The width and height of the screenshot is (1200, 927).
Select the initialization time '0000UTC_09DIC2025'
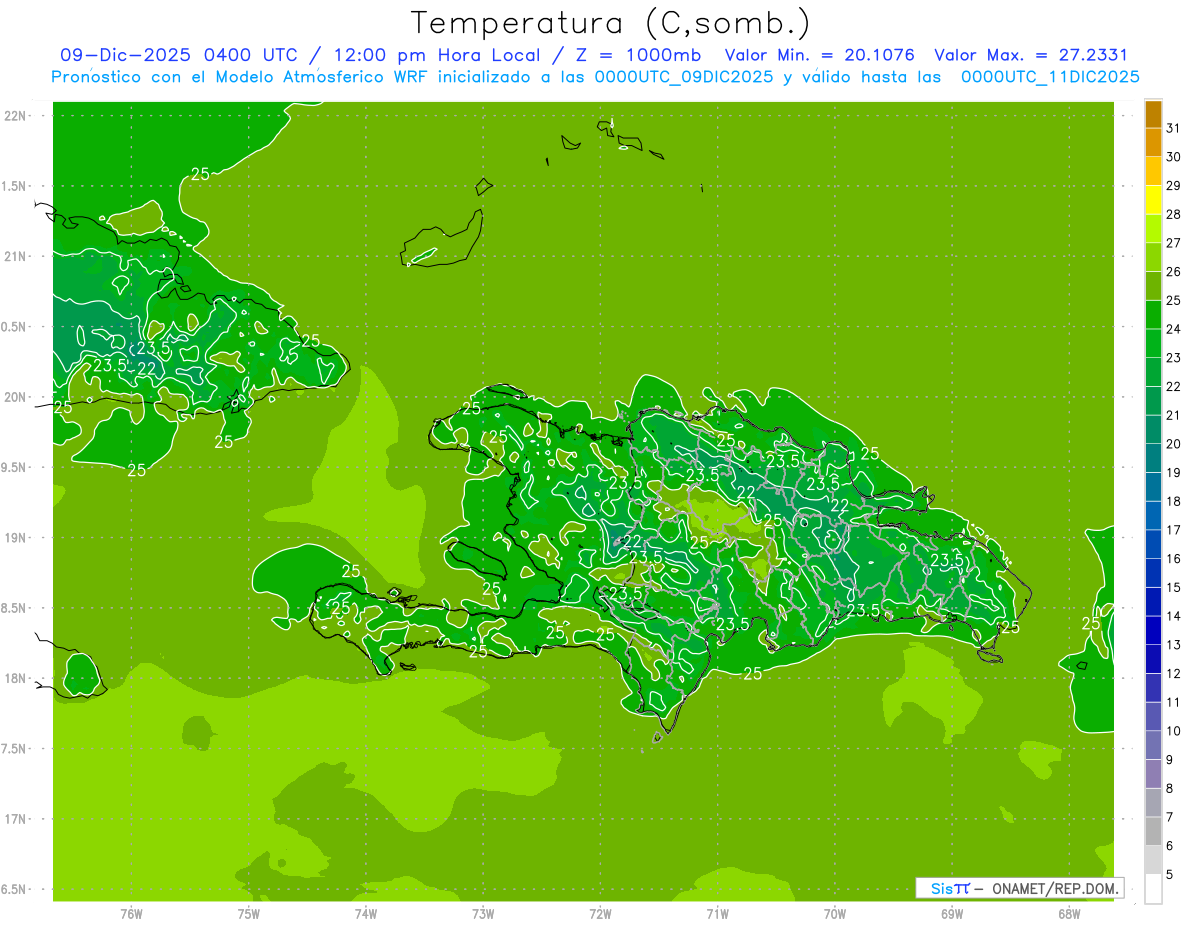pyautogui.click(x=684, y=77)
